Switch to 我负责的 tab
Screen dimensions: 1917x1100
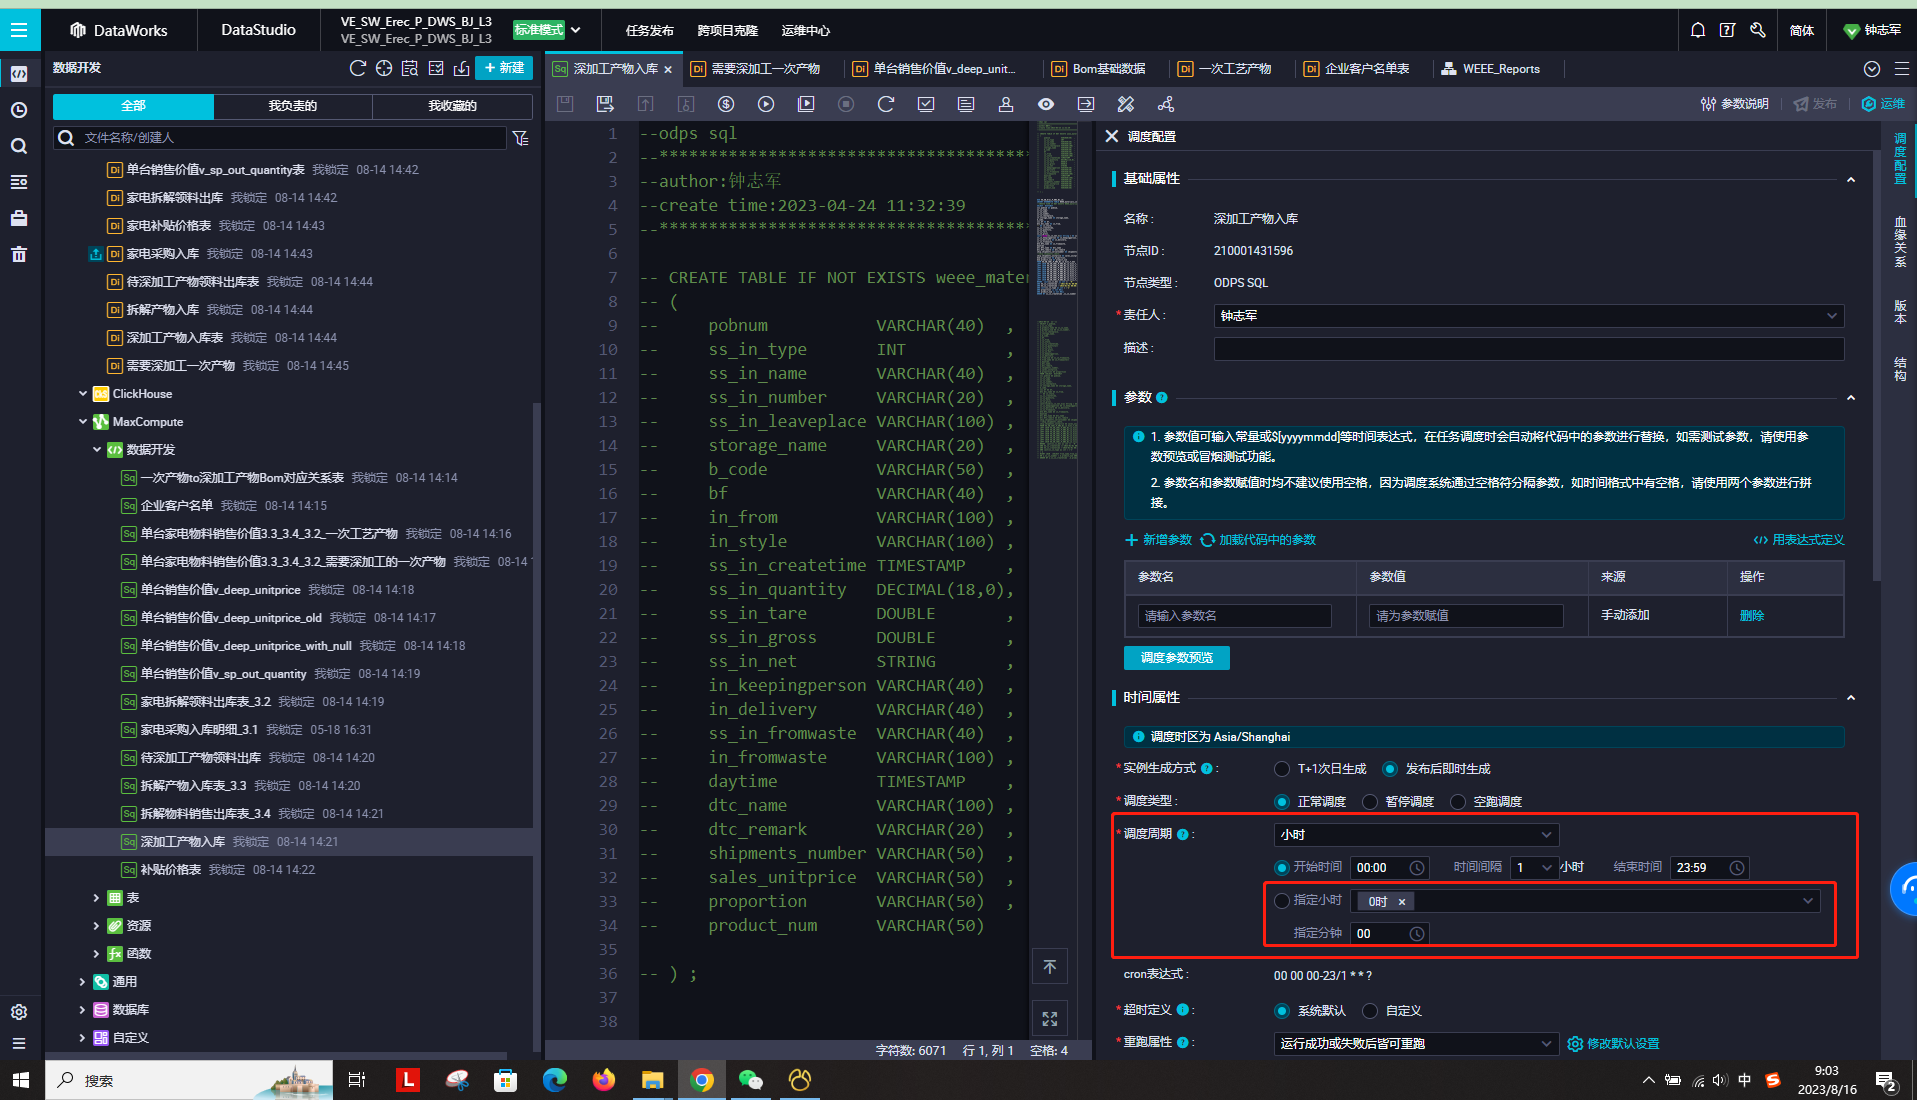pos(293,106)
